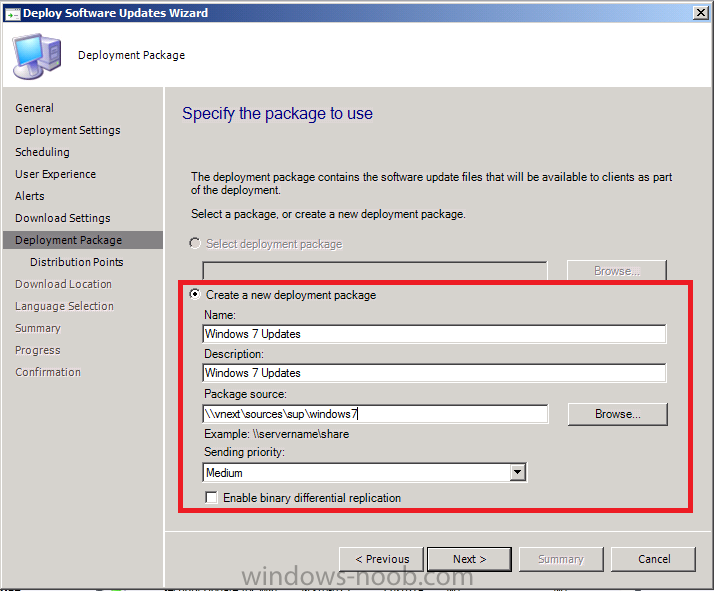Open the User Experience page
Image resolution: width=714 pixels, height=591 pixels.
(55, 174)
